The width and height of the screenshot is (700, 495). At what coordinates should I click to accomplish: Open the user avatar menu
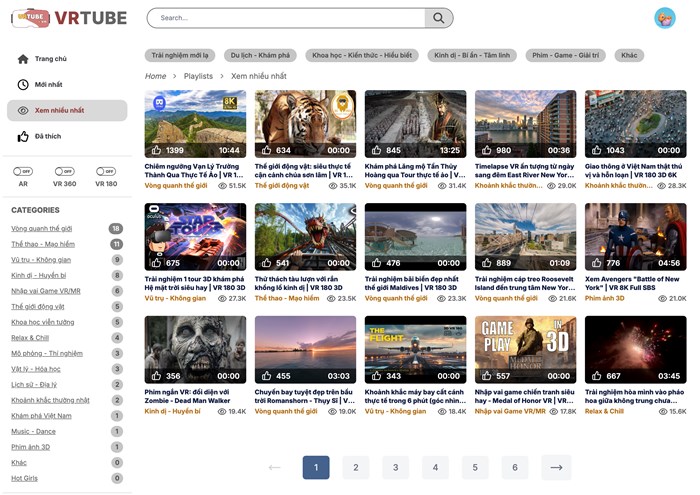coord(665,18)
